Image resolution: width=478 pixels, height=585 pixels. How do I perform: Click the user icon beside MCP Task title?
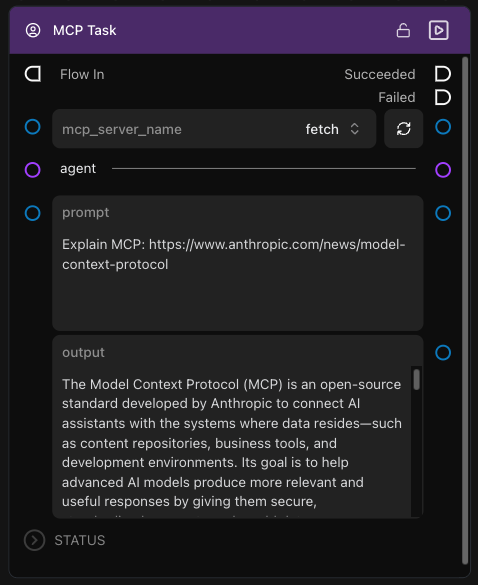[33, 30]
